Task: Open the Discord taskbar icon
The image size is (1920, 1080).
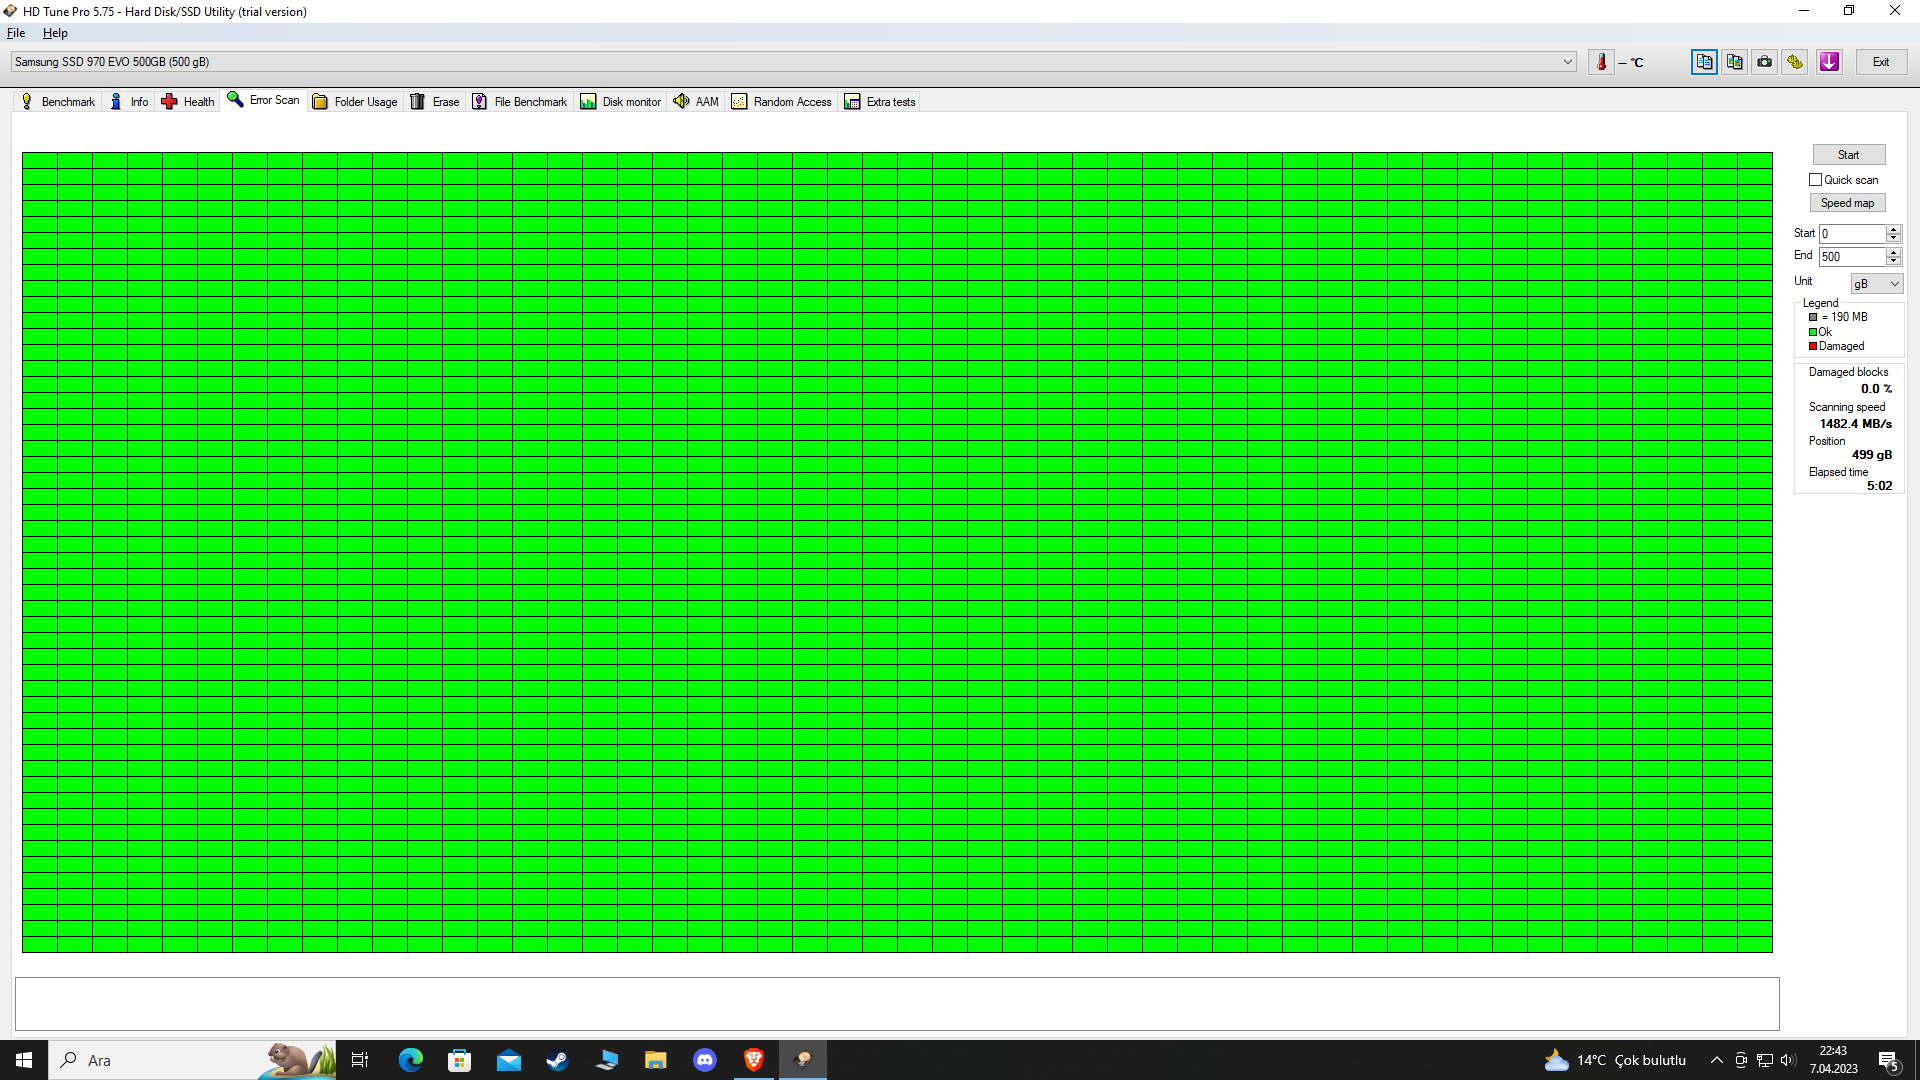Action: point(705,1060)
